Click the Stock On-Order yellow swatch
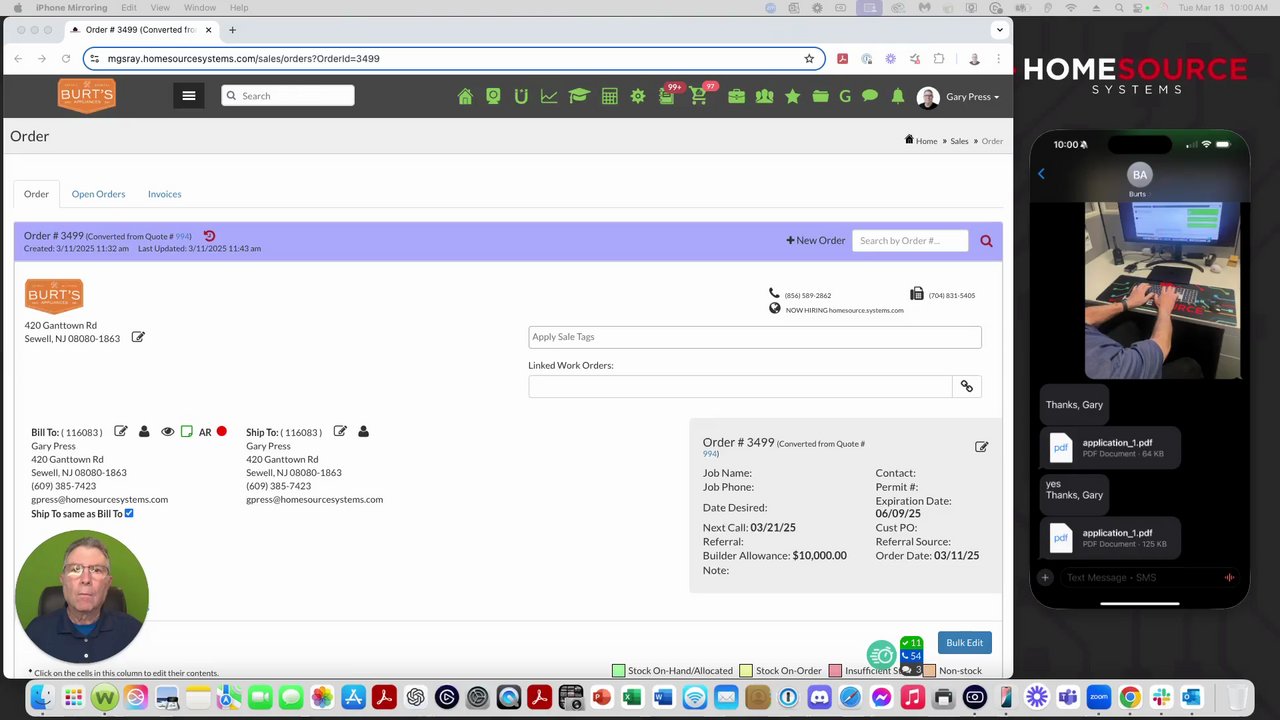The width and height of the screenshot is (1280, 720). [x=746, y=671]
